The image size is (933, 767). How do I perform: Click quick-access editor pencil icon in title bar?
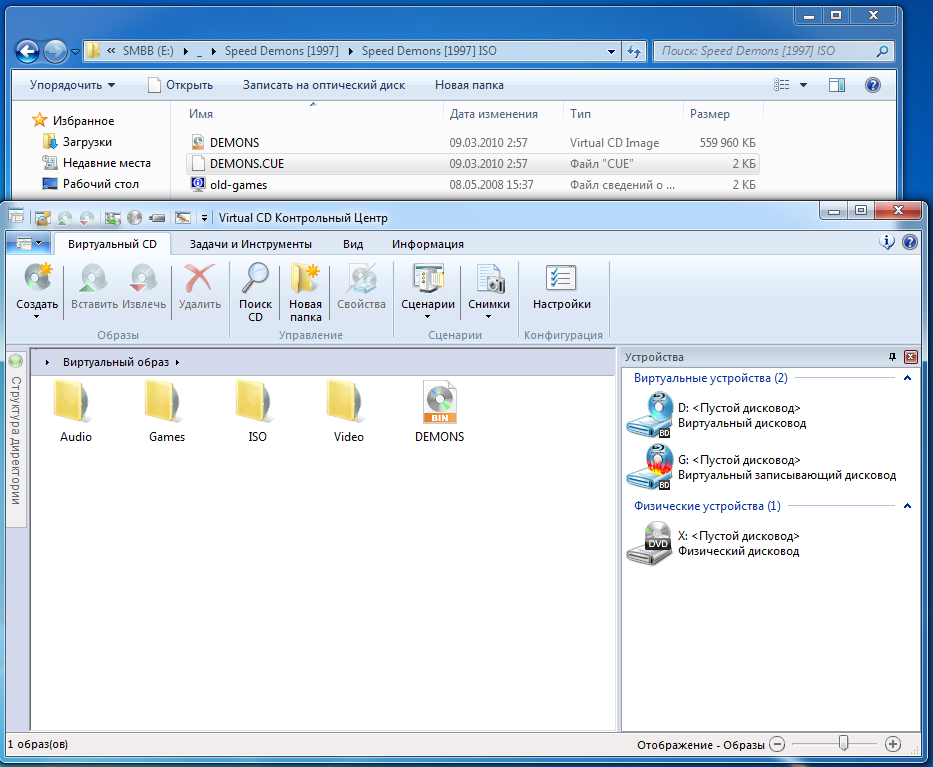pos(183,218)
